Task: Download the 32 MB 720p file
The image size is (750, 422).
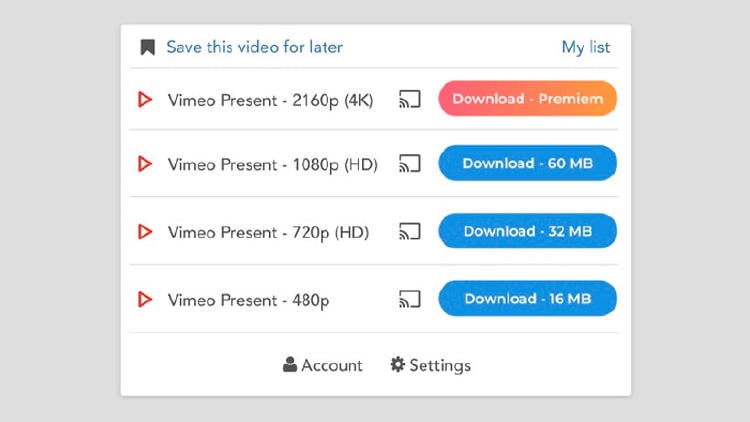Action: pyautogui.click(x=527, y=232)
